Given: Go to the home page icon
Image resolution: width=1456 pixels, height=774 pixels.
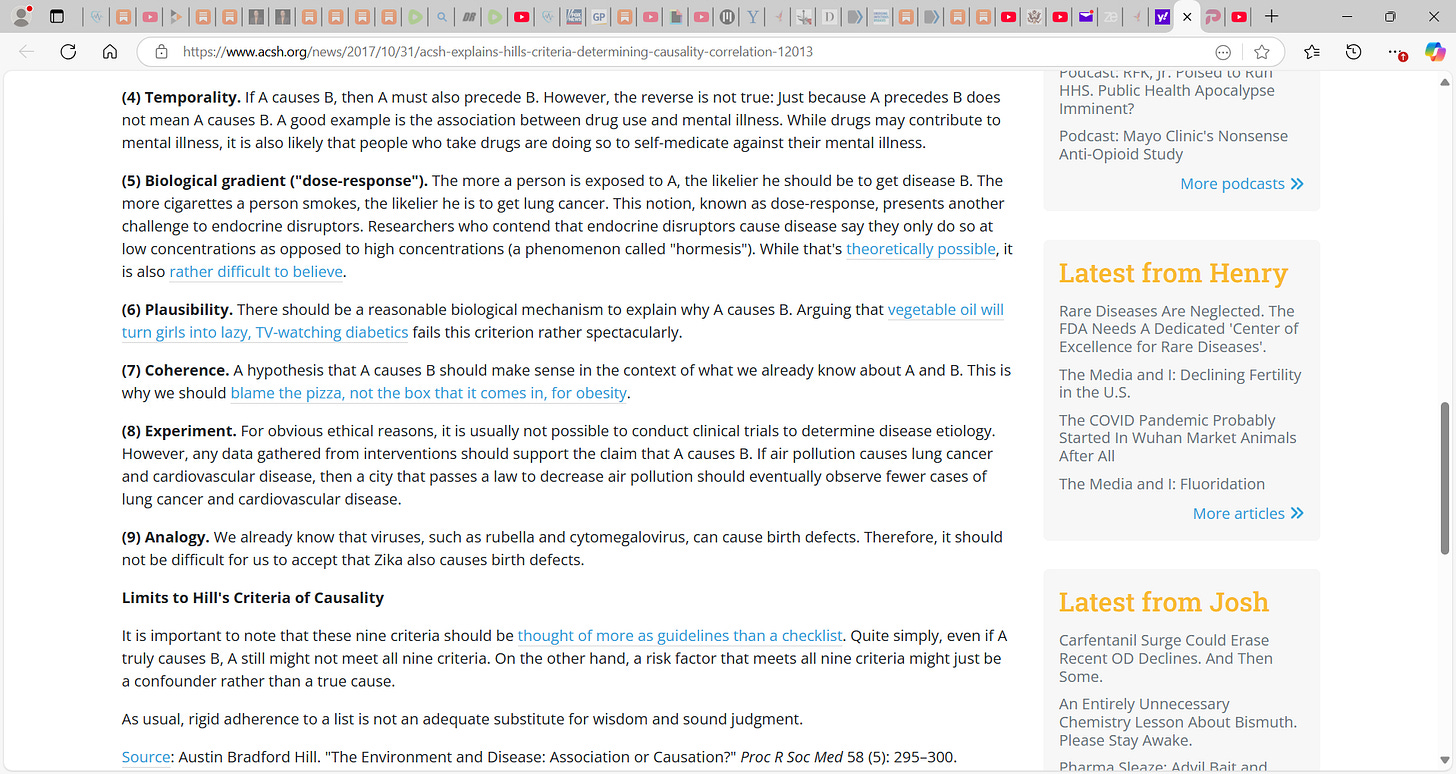Looking at the screenshot, I should (x=110, y=52).
